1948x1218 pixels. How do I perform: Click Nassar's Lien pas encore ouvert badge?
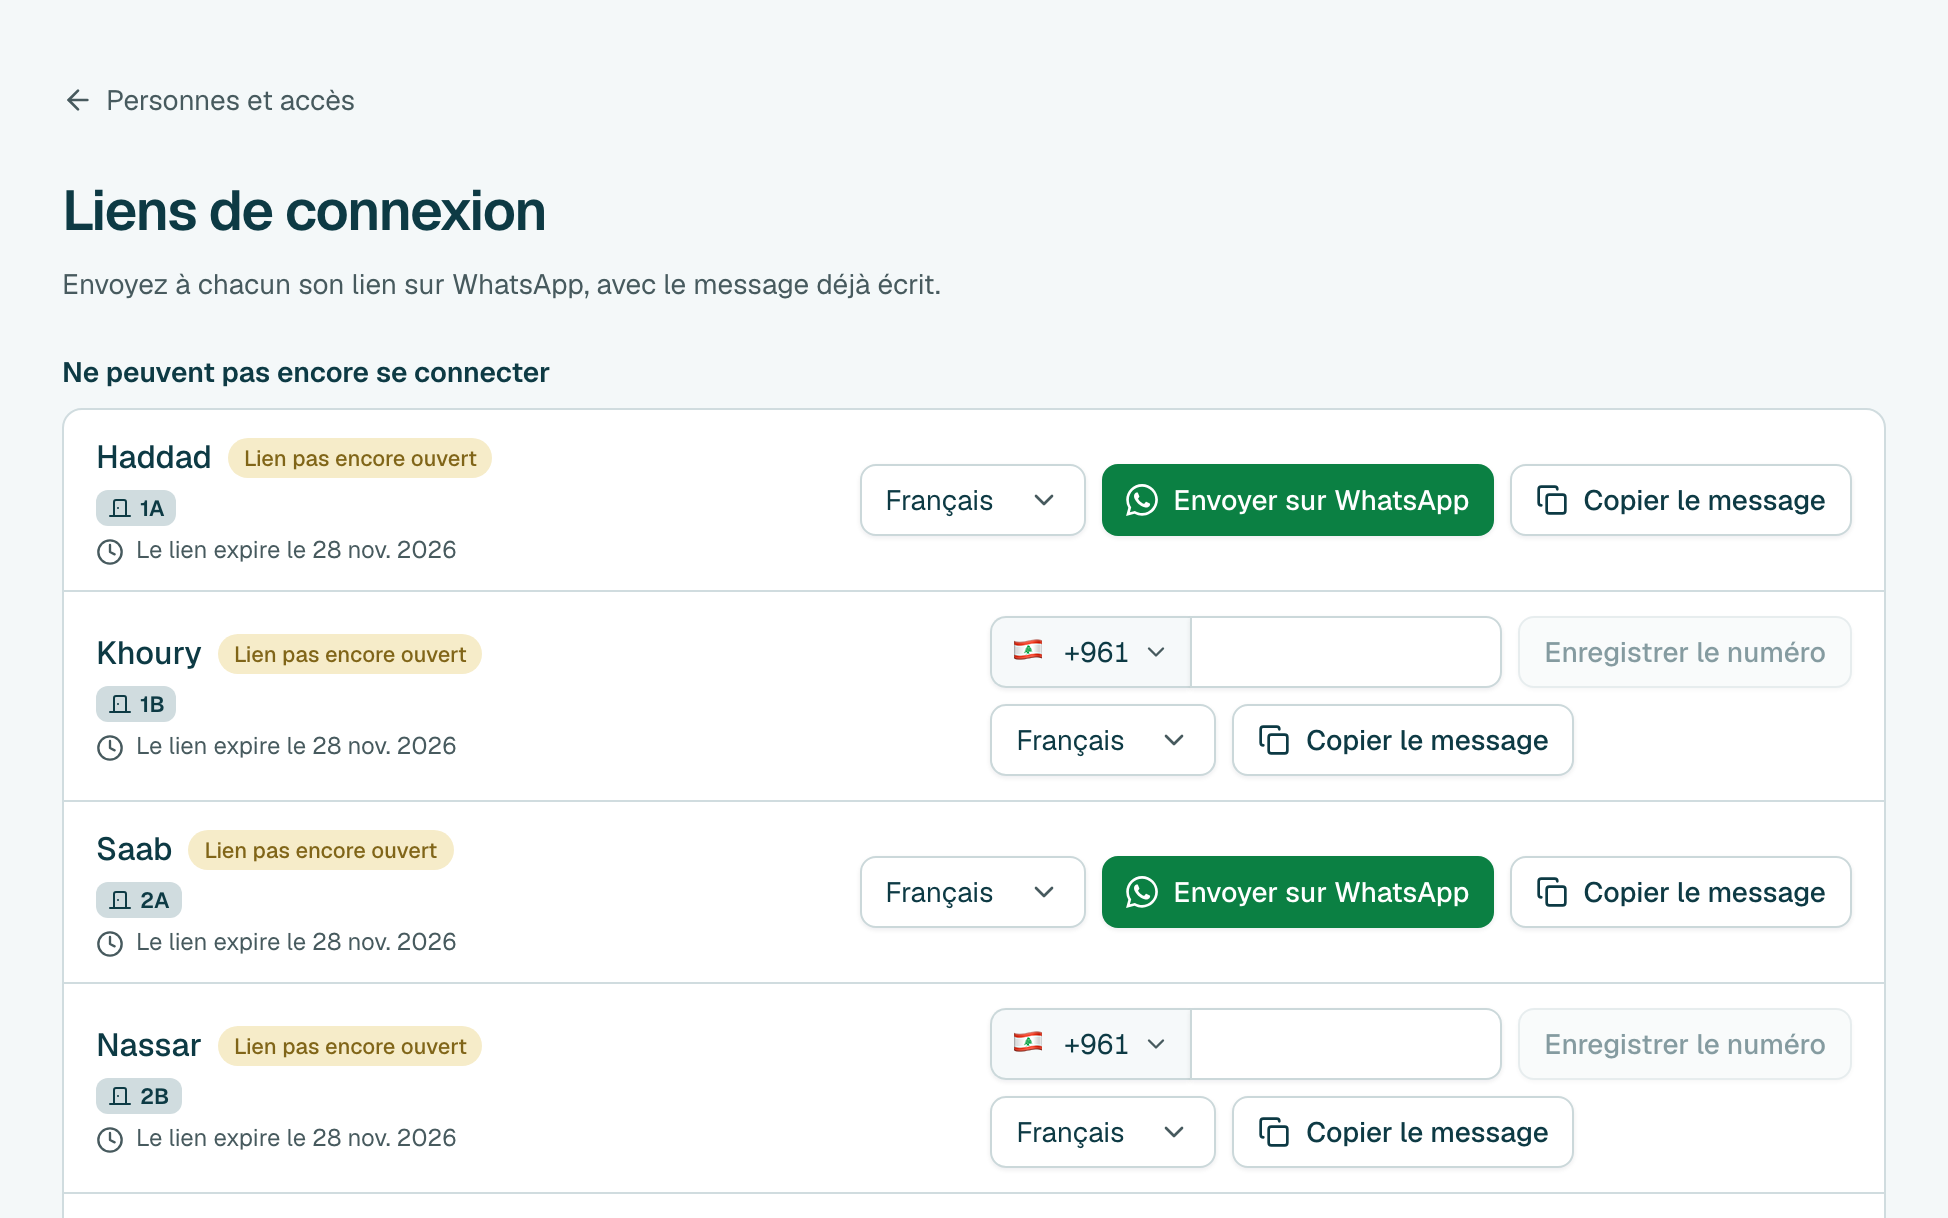(350, 1046)
